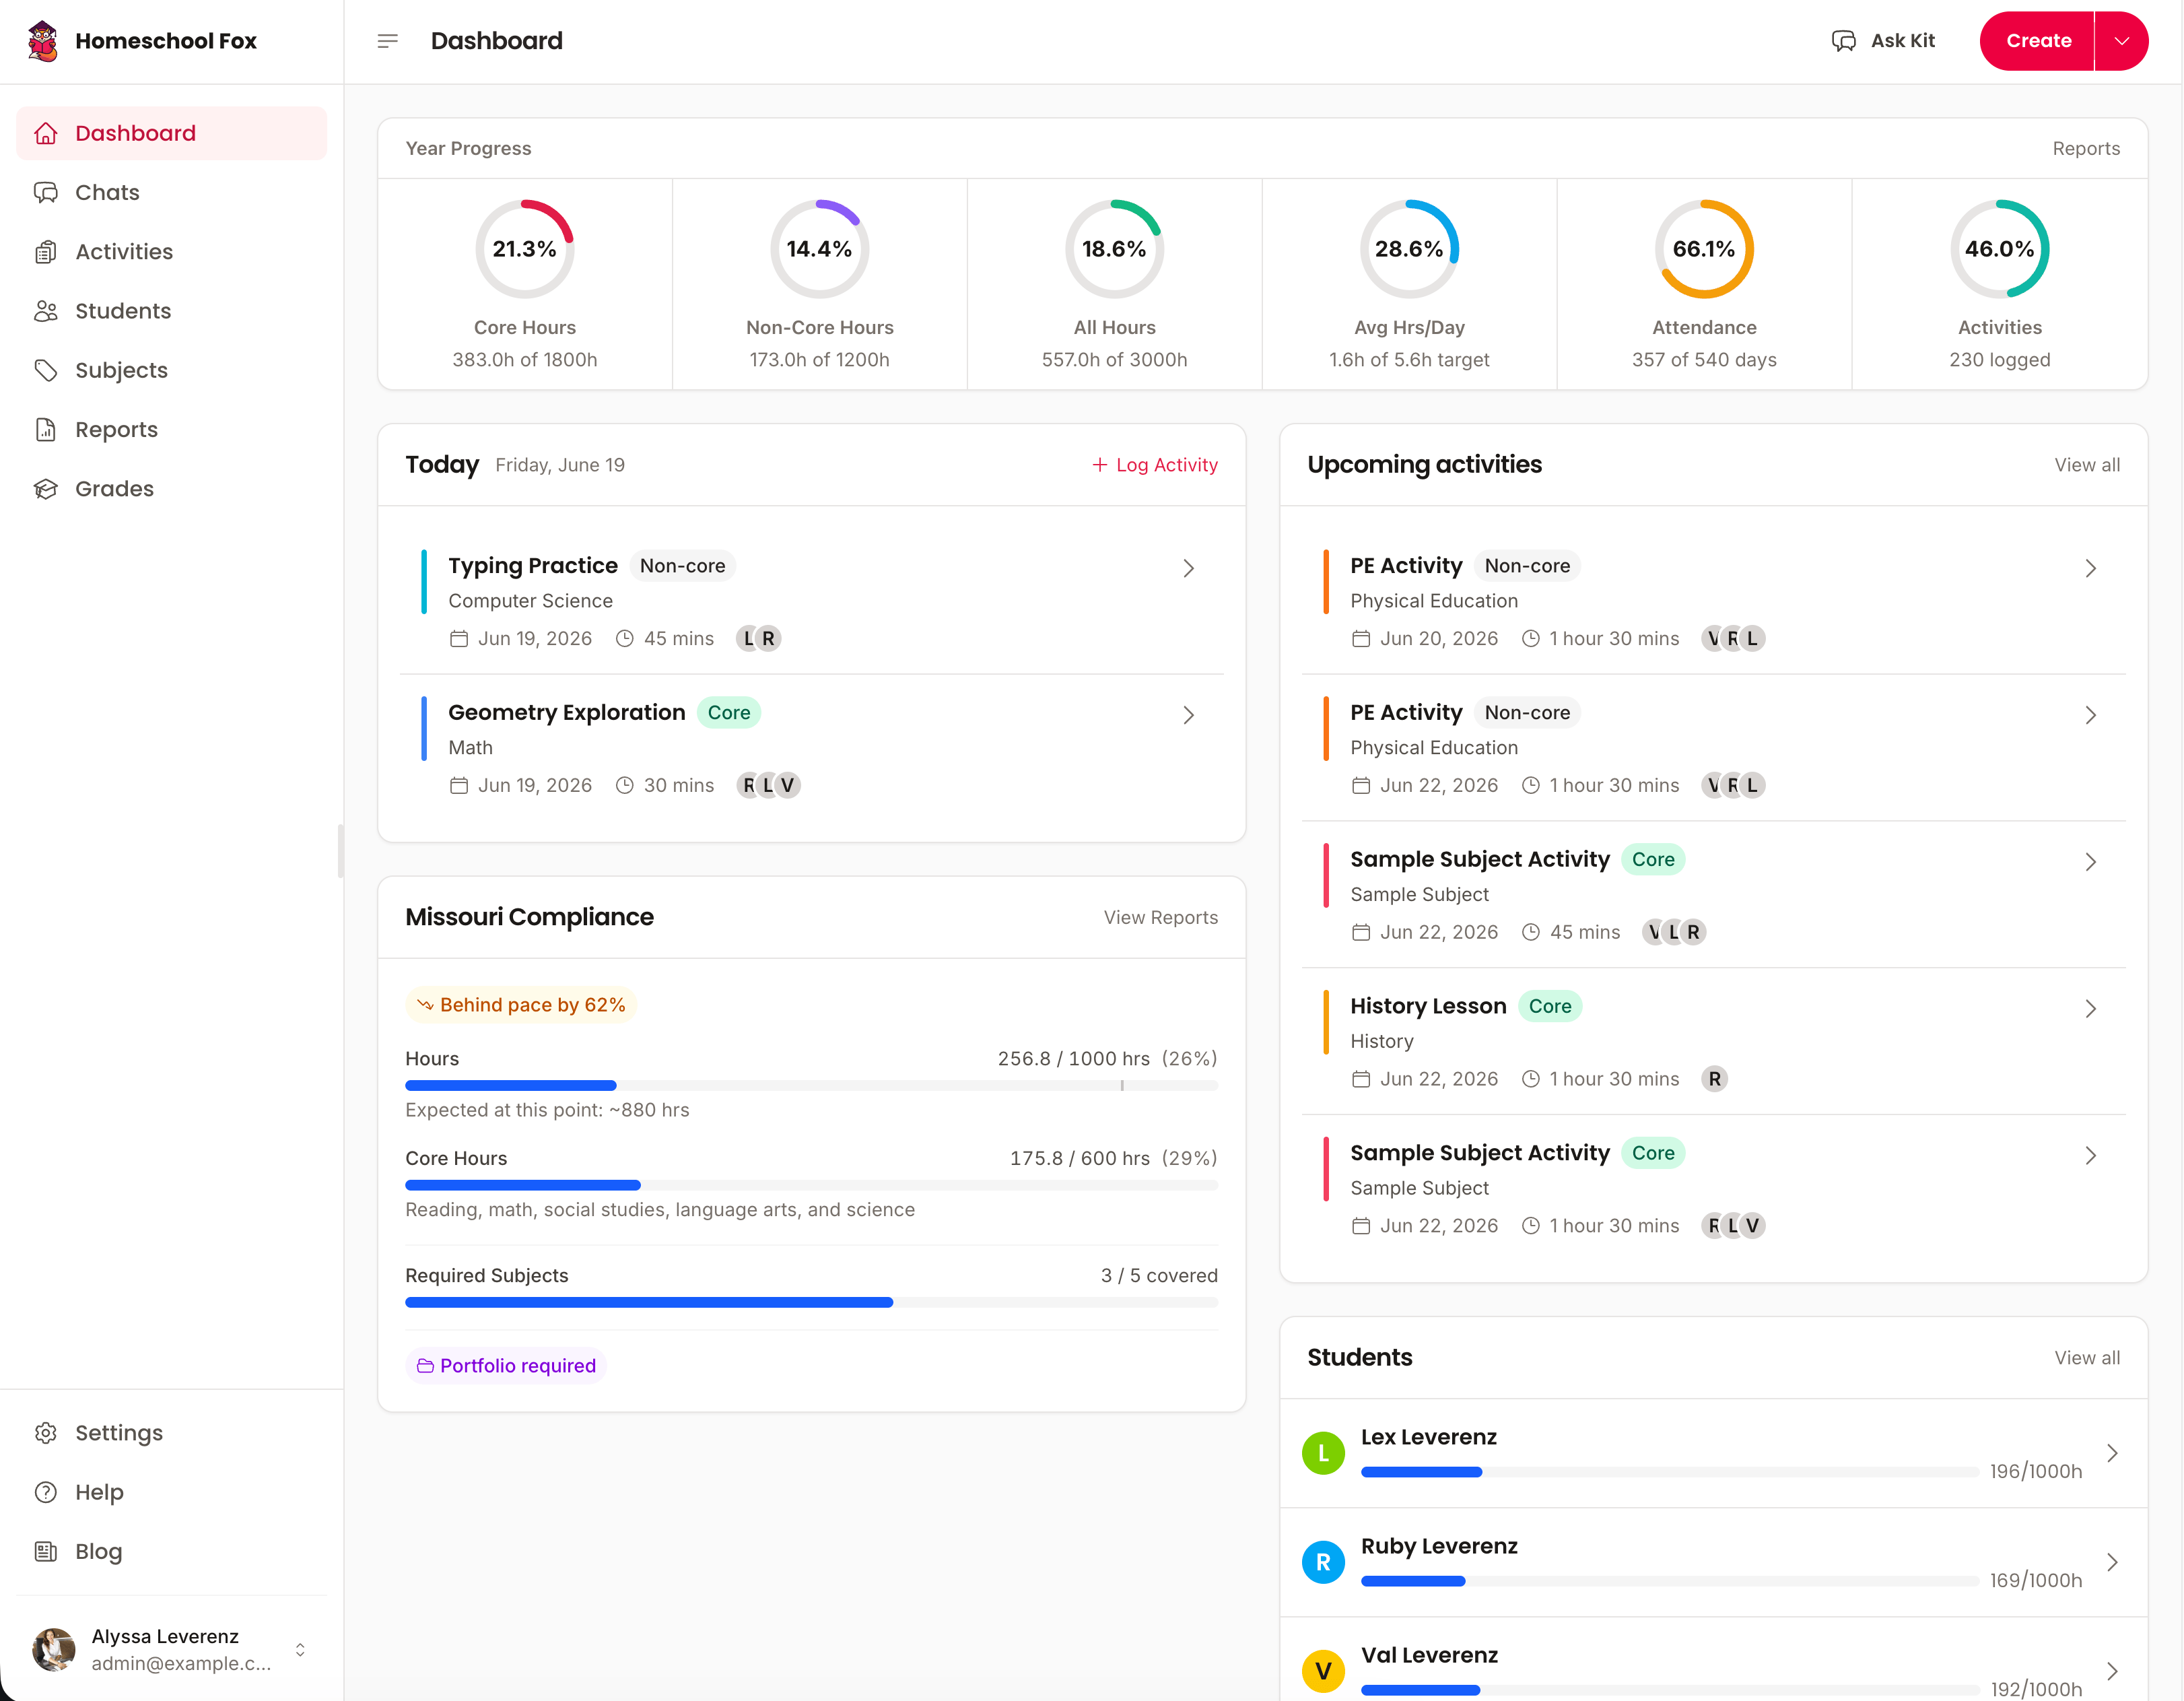The image size is (2184, 1701).
Task: Toggle the sidebar collapse menu icon
Action: pos(388,41)
